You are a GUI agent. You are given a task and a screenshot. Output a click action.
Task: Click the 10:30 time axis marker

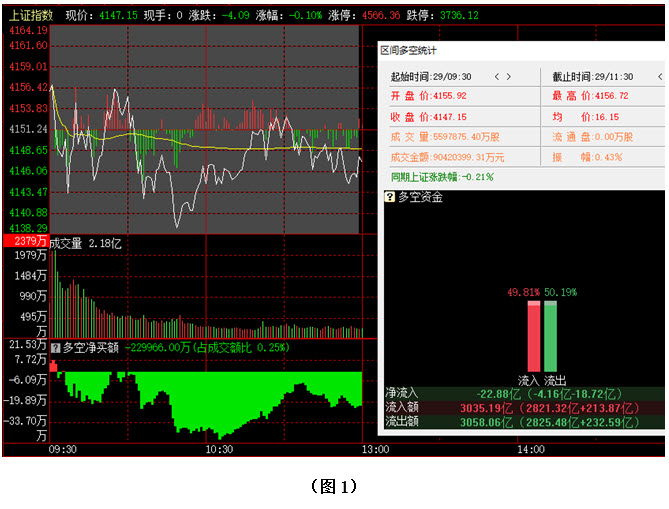click(x=218, y=450)
